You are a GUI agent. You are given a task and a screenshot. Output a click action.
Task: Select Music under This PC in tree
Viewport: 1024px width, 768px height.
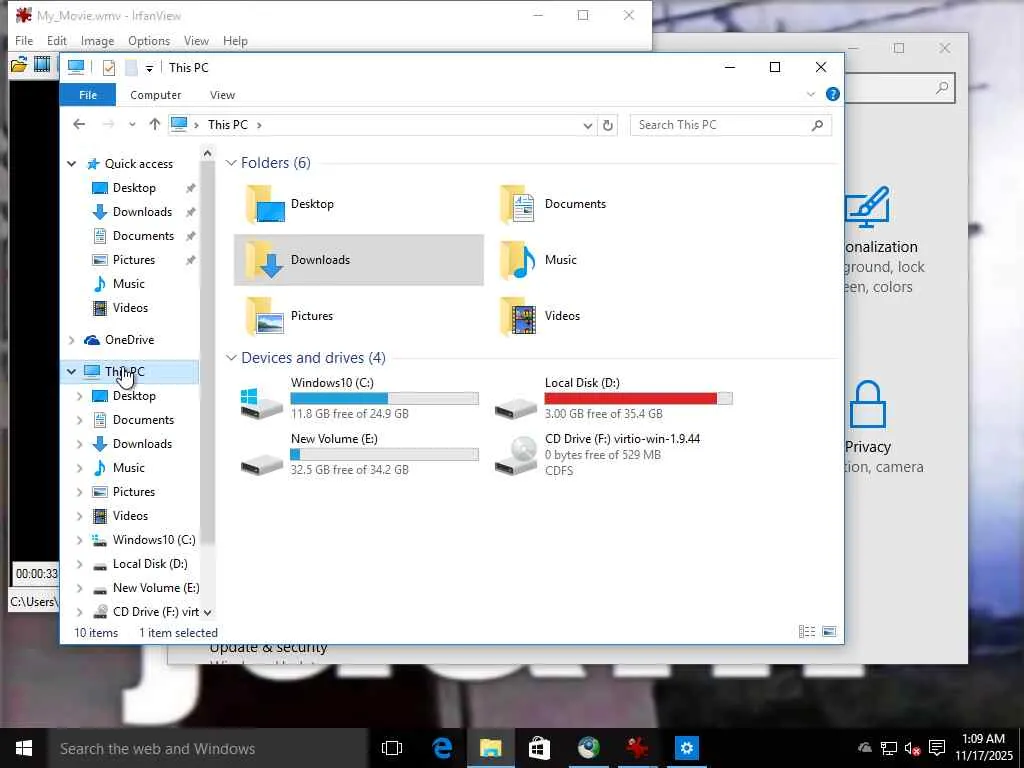[x=129, y=468]
